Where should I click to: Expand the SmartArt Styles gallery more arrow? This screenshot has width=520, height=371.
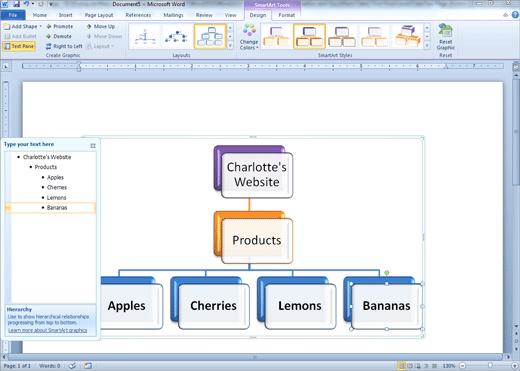pos(427,46)
